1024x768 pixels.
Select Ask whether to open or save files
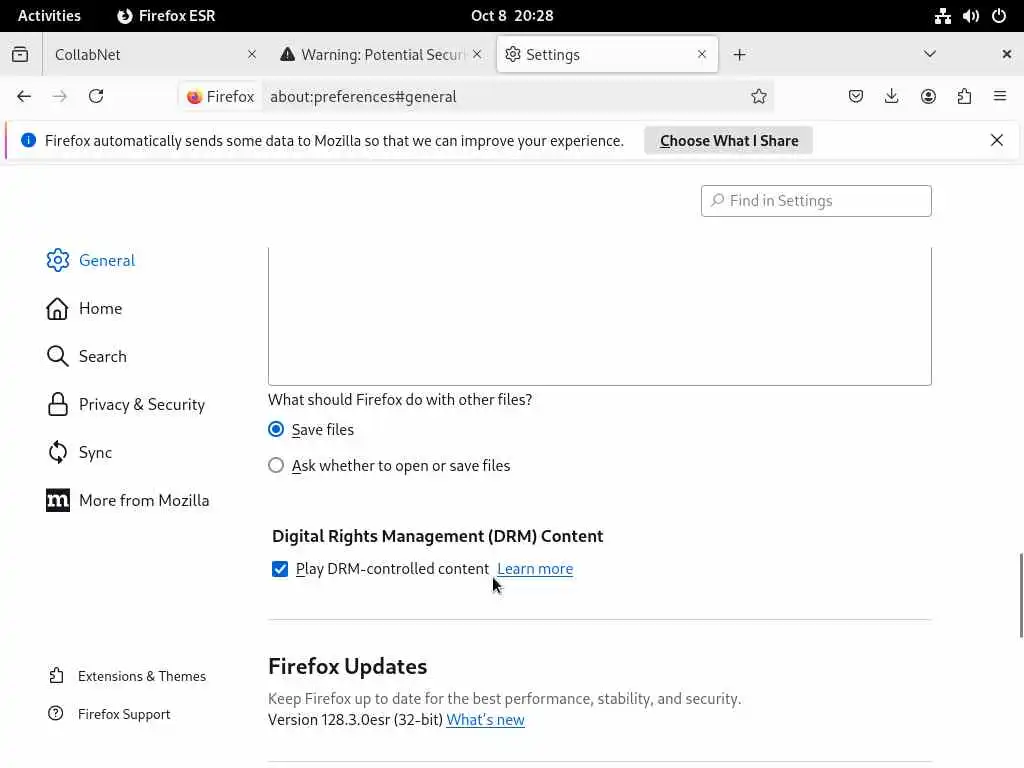coord(276,465)
